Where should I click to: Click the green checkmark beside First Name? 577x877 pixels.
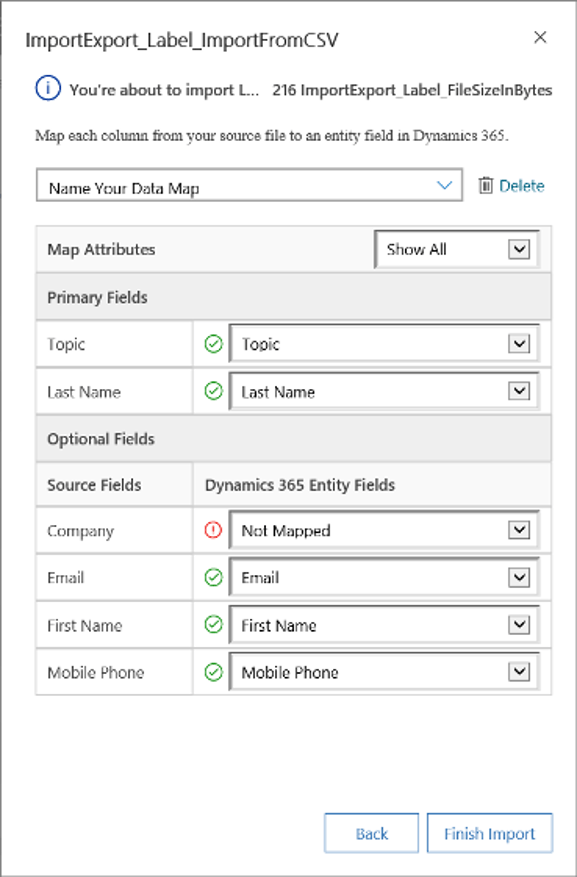pyautogui.click(x=211, y=624)
